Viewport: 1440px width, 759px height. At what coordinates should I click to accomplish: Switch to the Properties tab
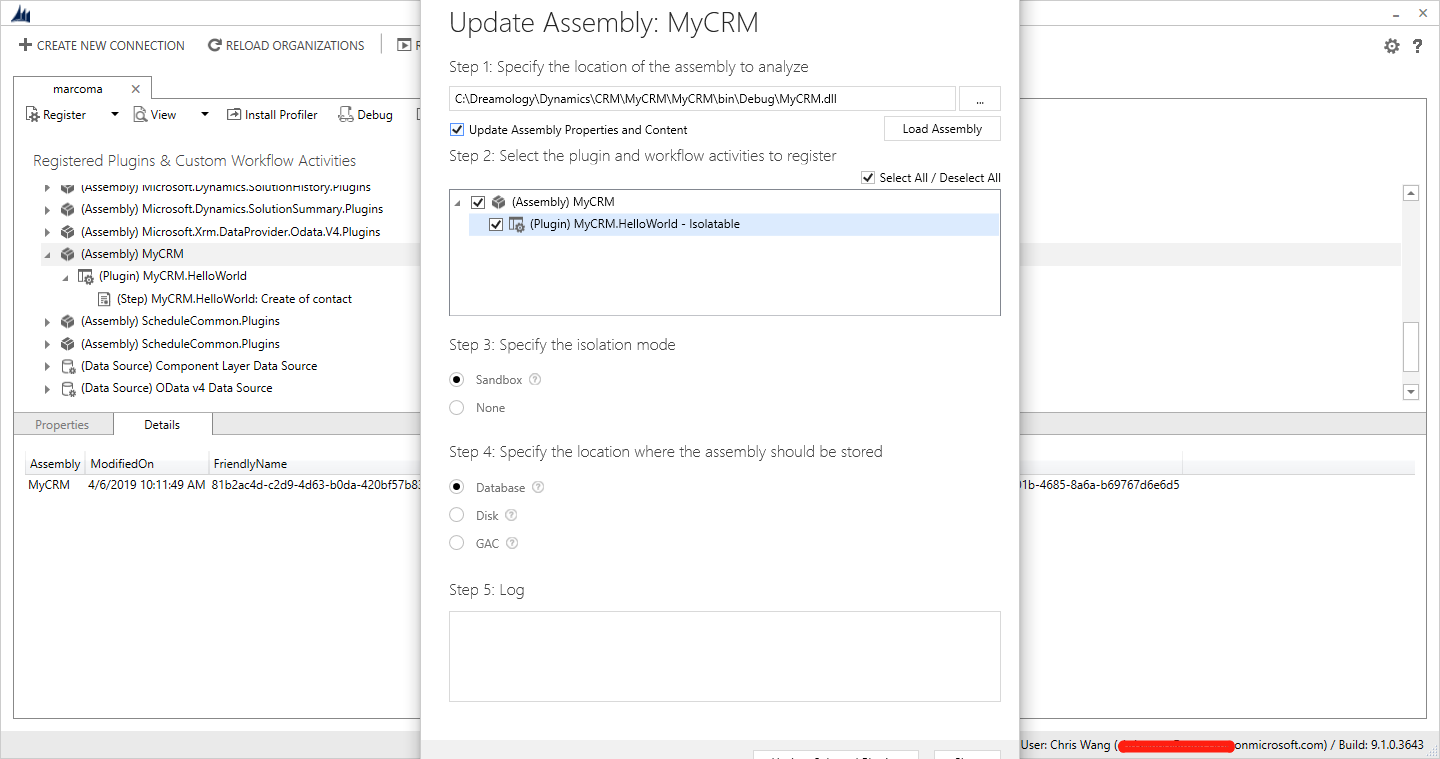pos(63,424)
